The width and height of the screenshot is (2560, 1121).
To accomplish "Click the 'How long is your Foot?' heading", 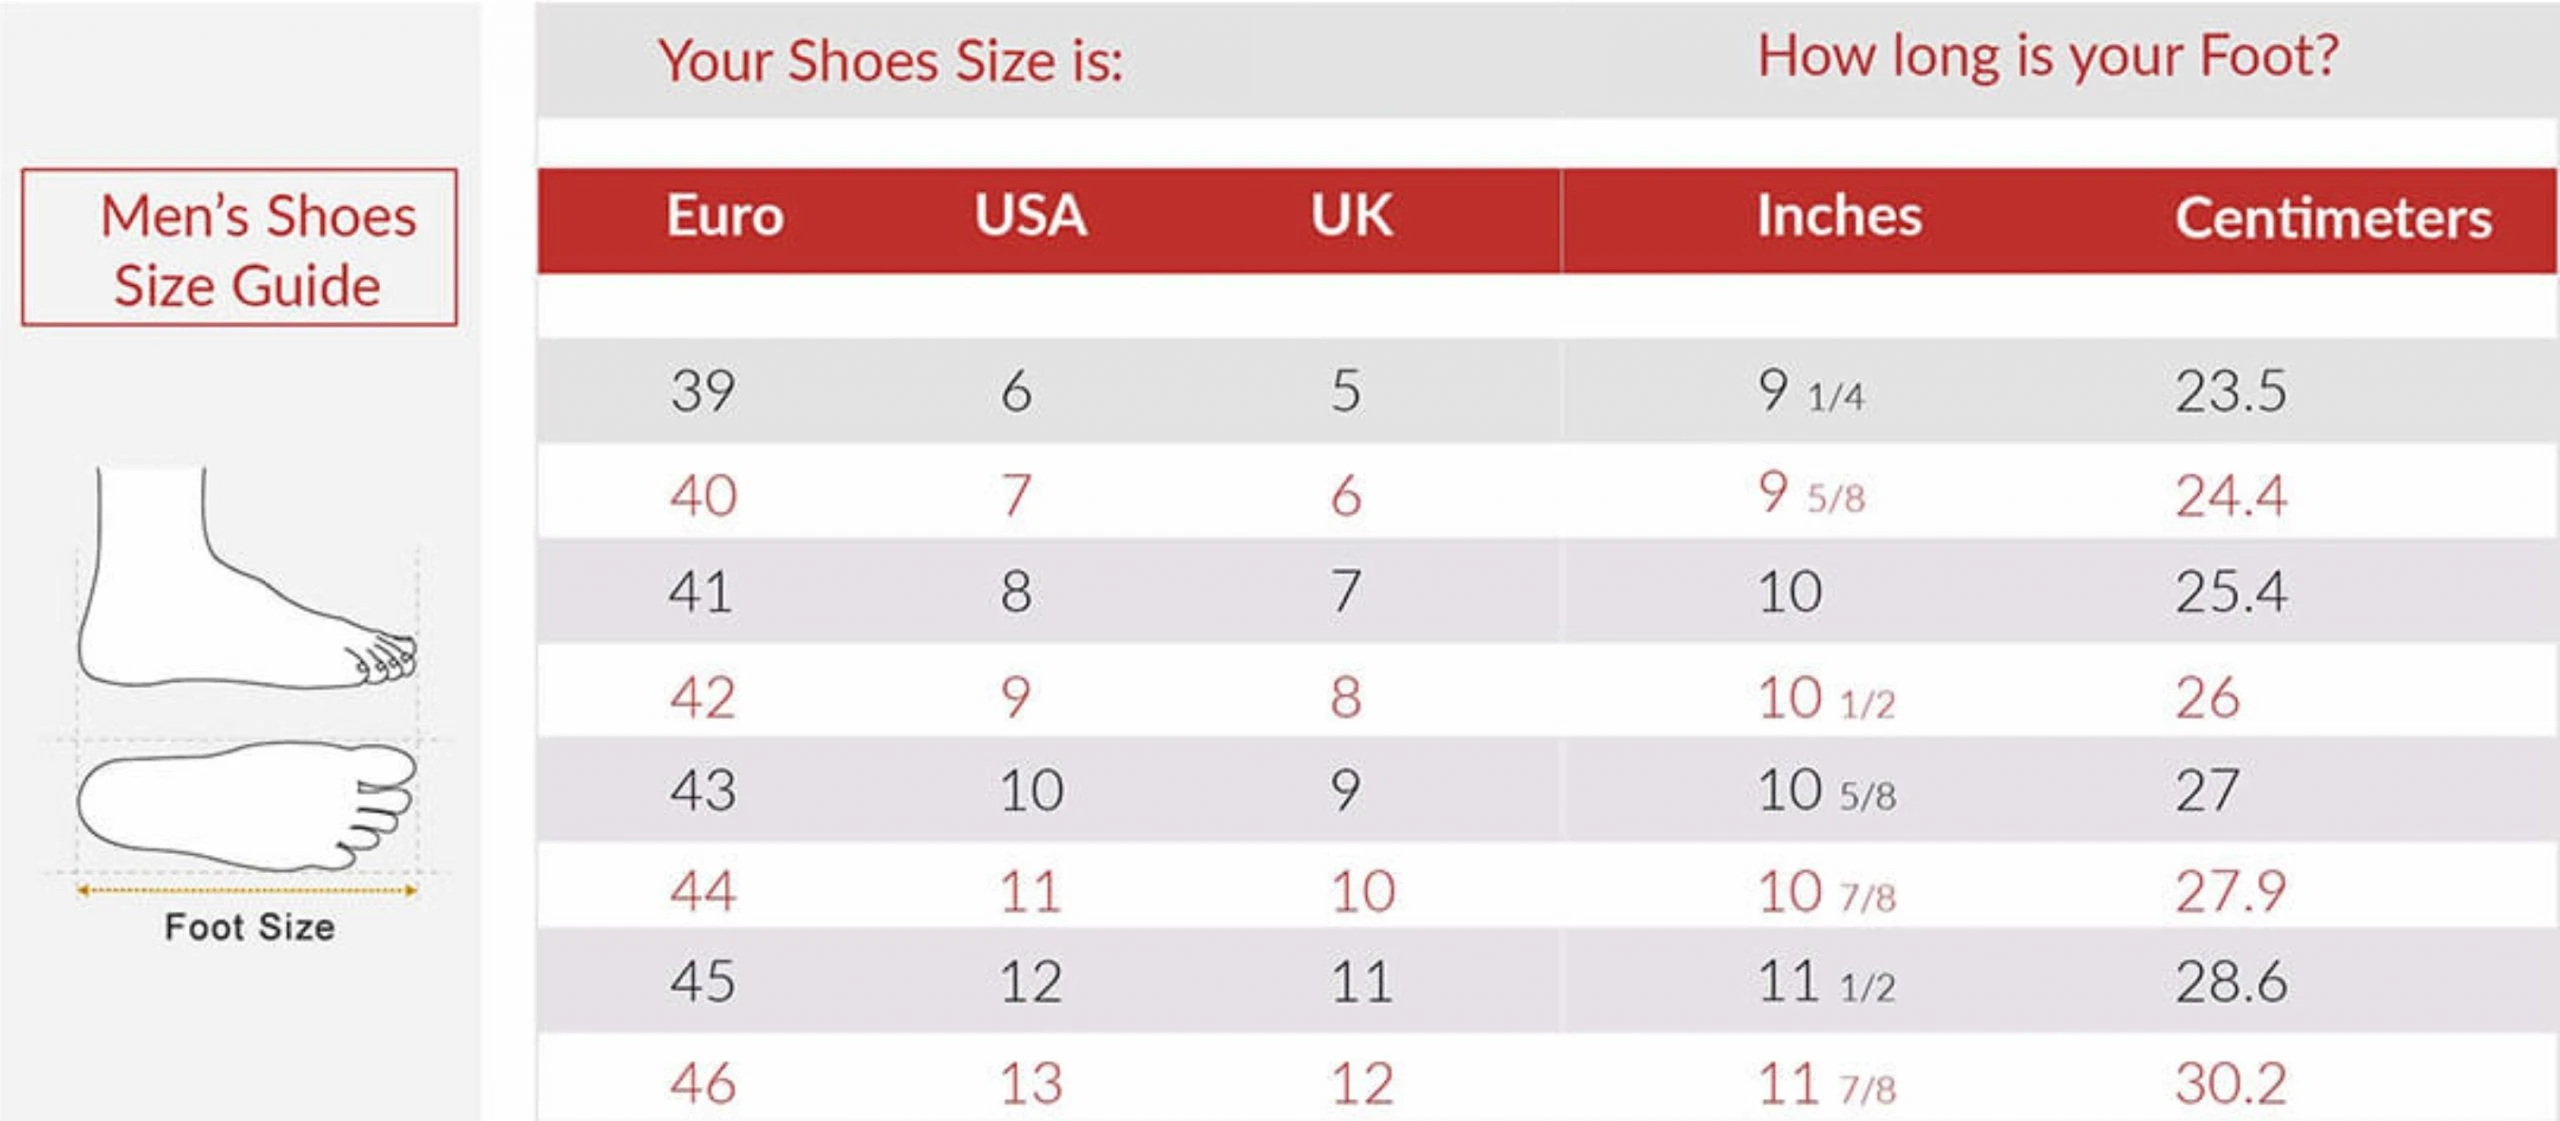I will 2048,56.
